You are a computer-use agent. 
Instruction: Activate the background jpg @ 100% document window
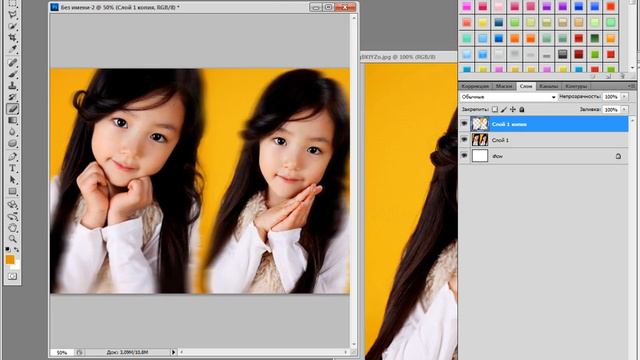point(408,57)
